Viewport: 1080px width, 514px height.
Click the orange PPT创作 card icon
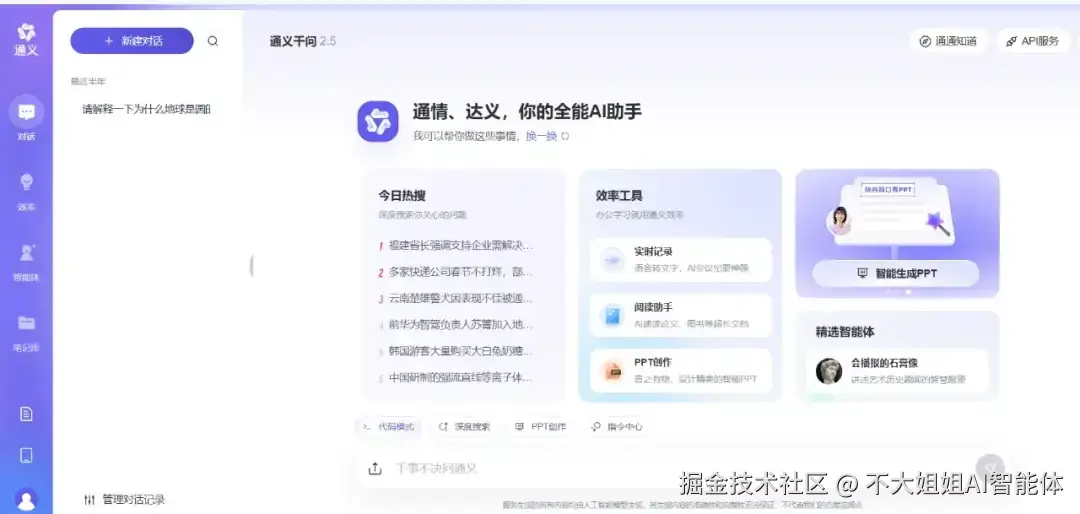point(612,371)
